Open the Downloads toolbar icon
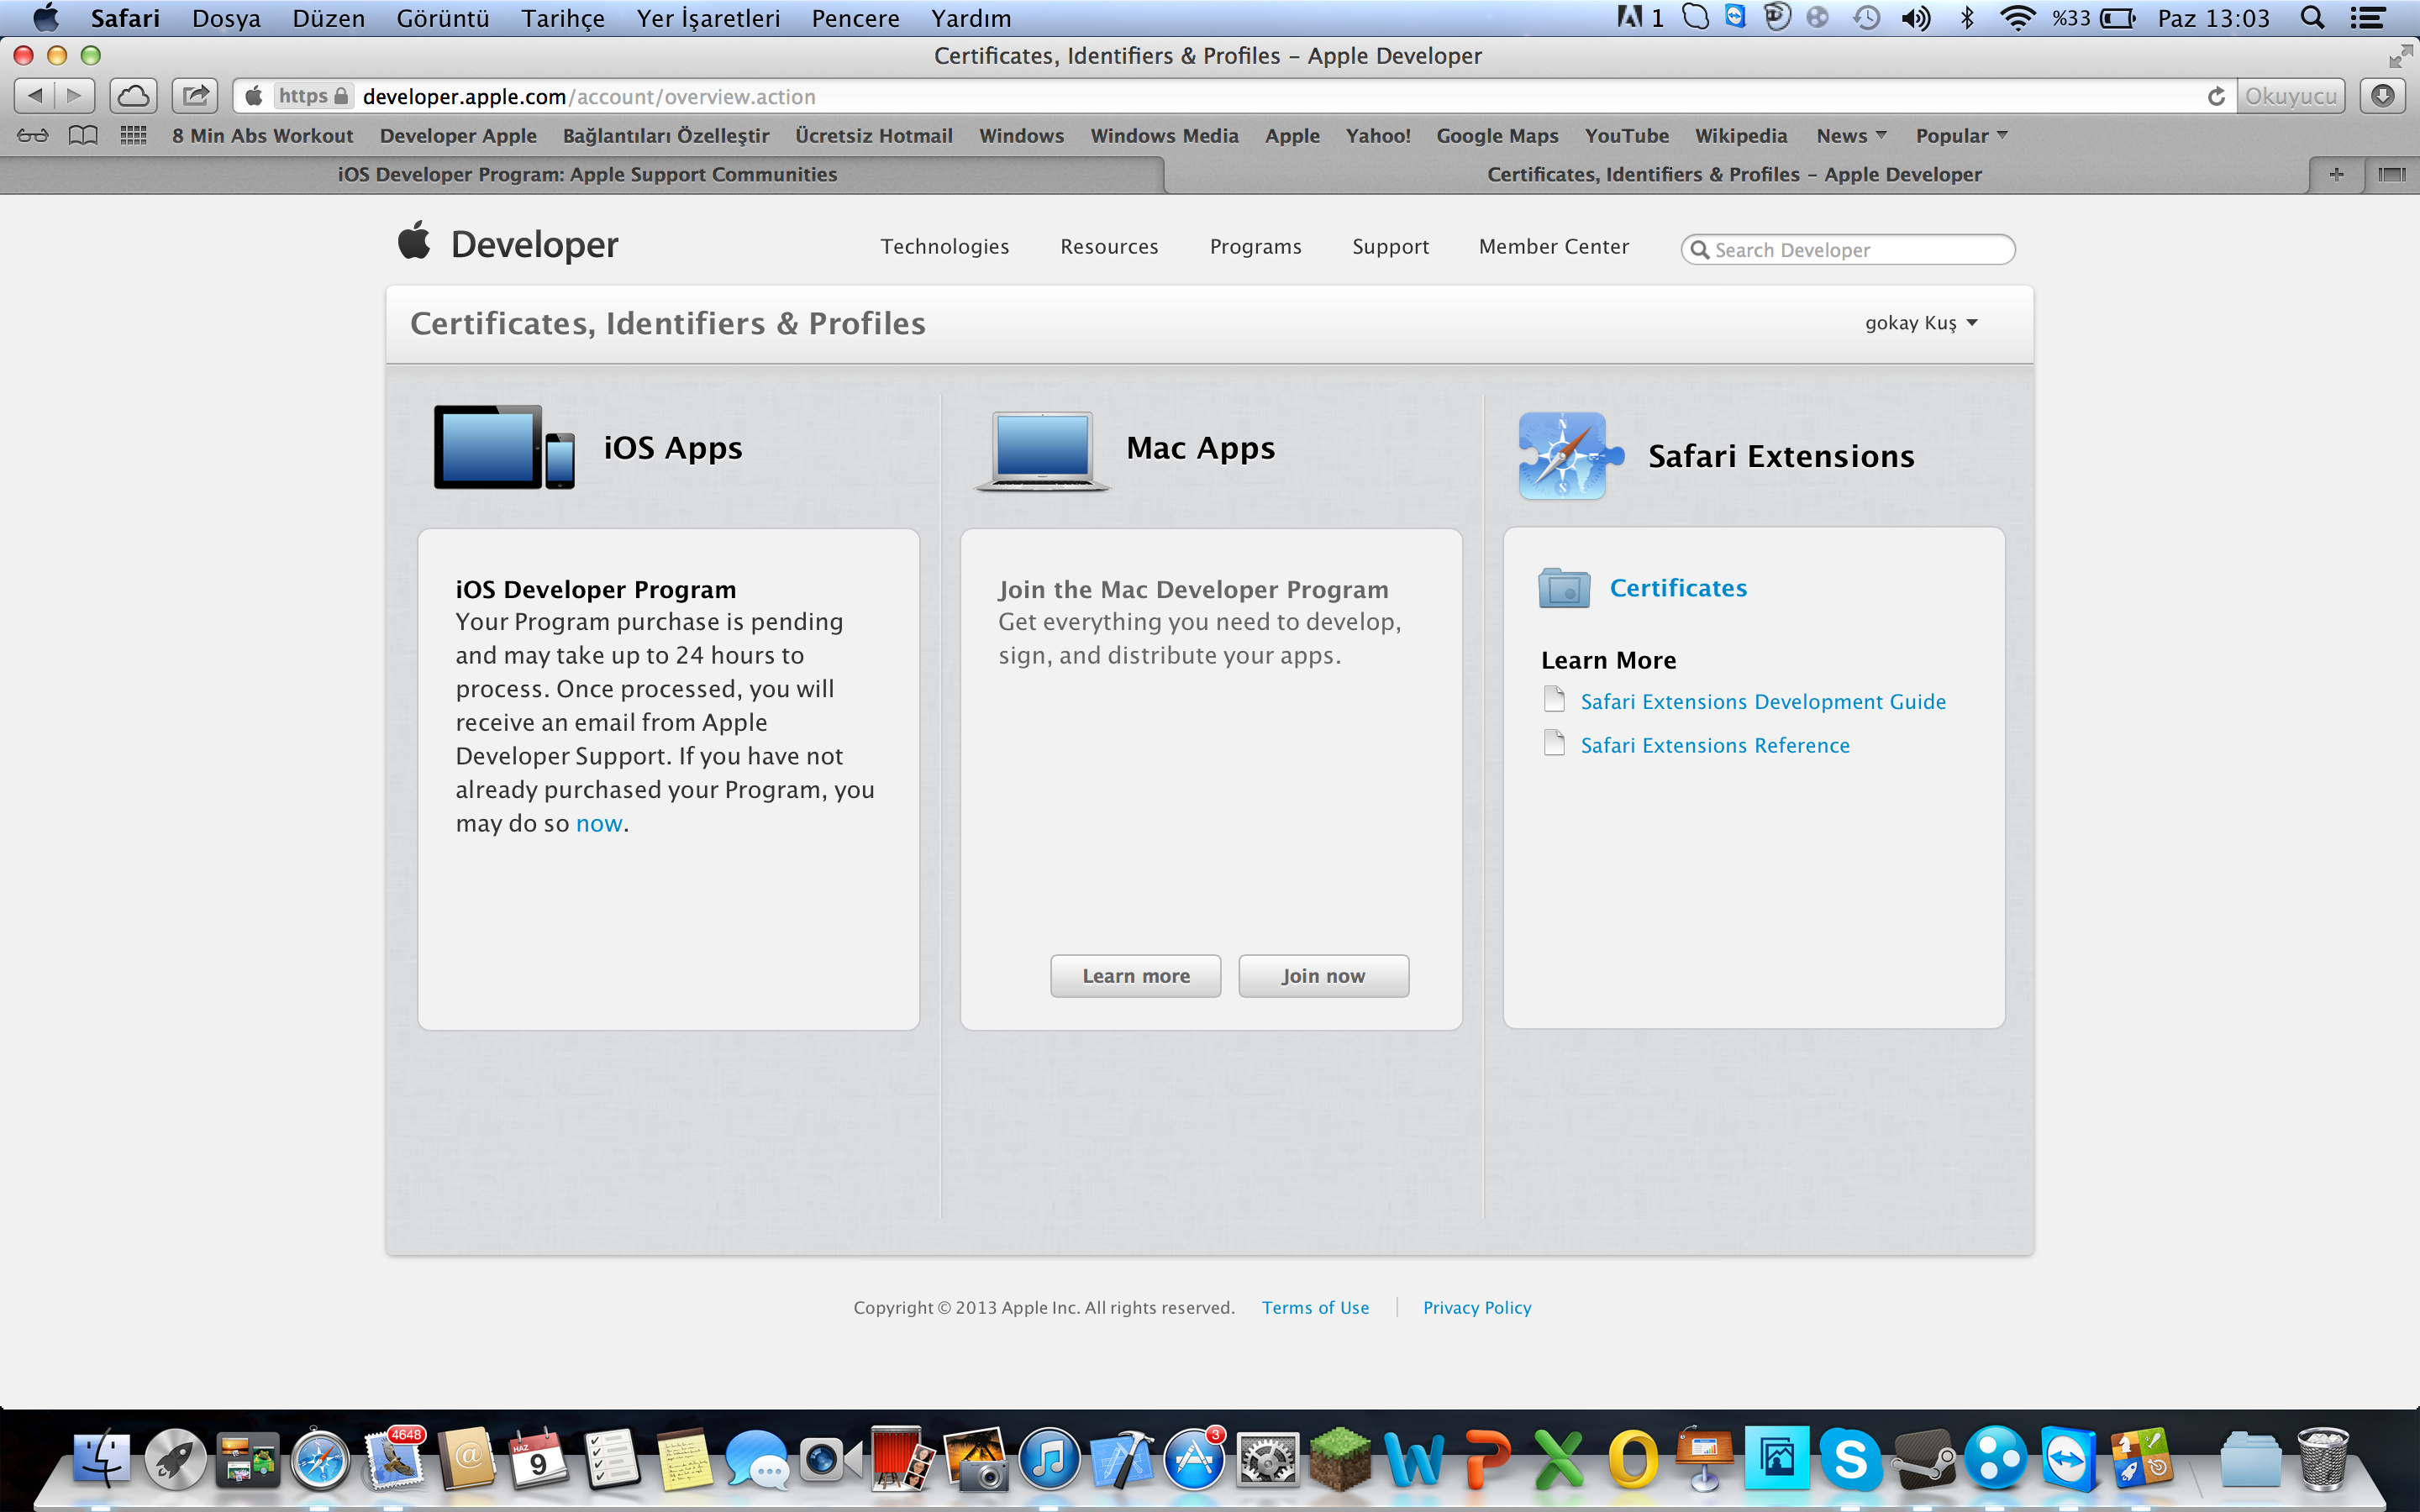 (x=2382, y=96)
